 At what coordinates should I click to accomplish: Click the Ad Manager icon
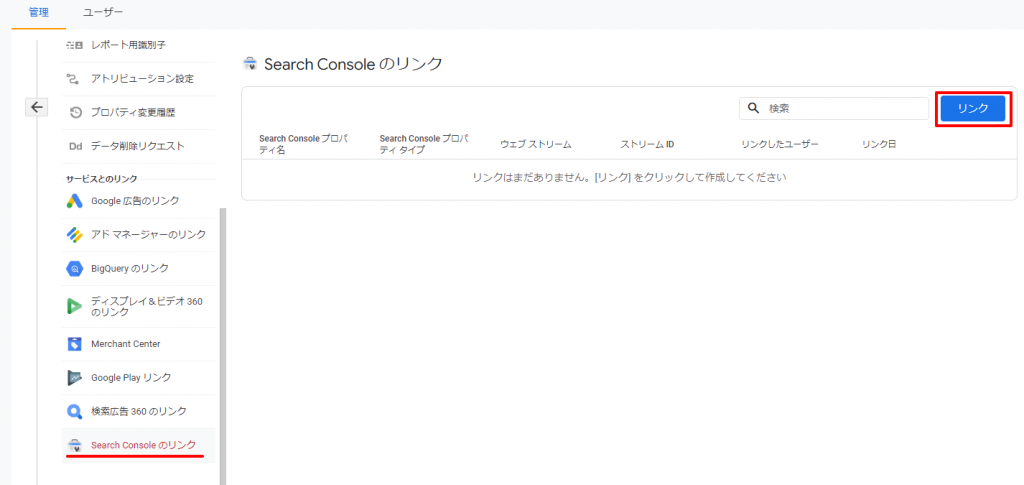74,234
